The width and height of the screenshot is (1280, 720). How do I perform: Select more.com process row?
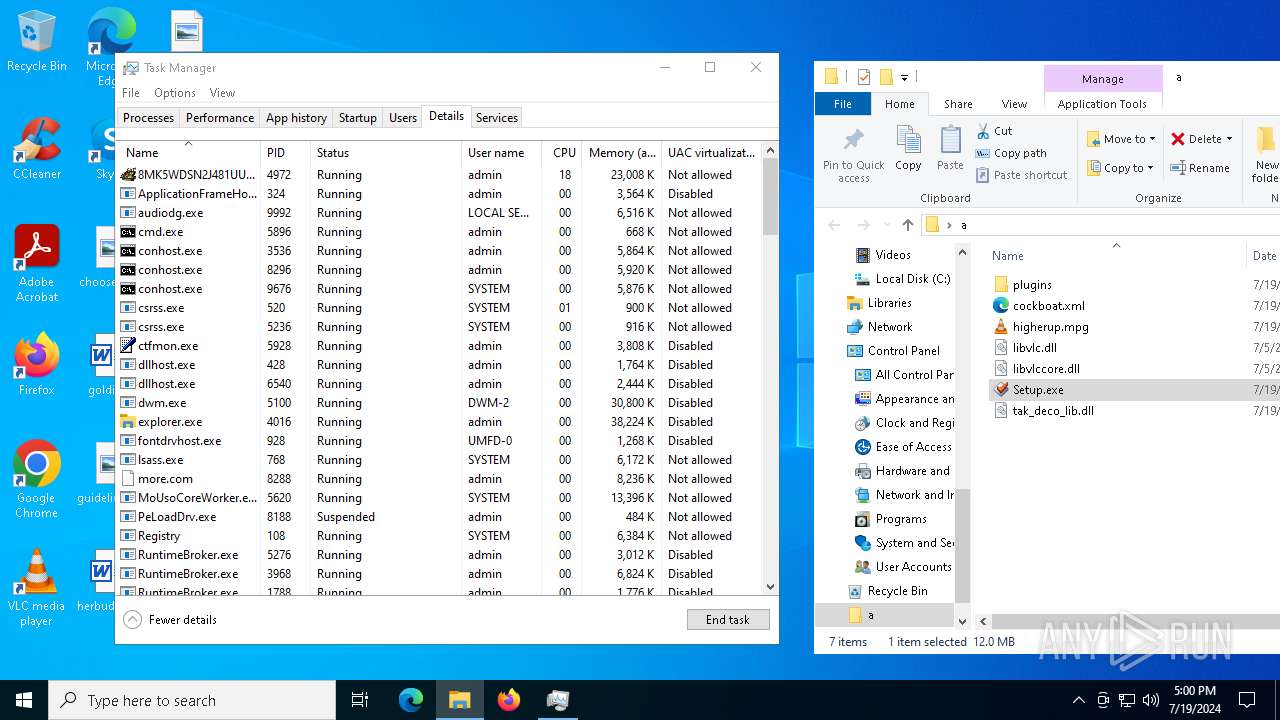pos(439,479)
